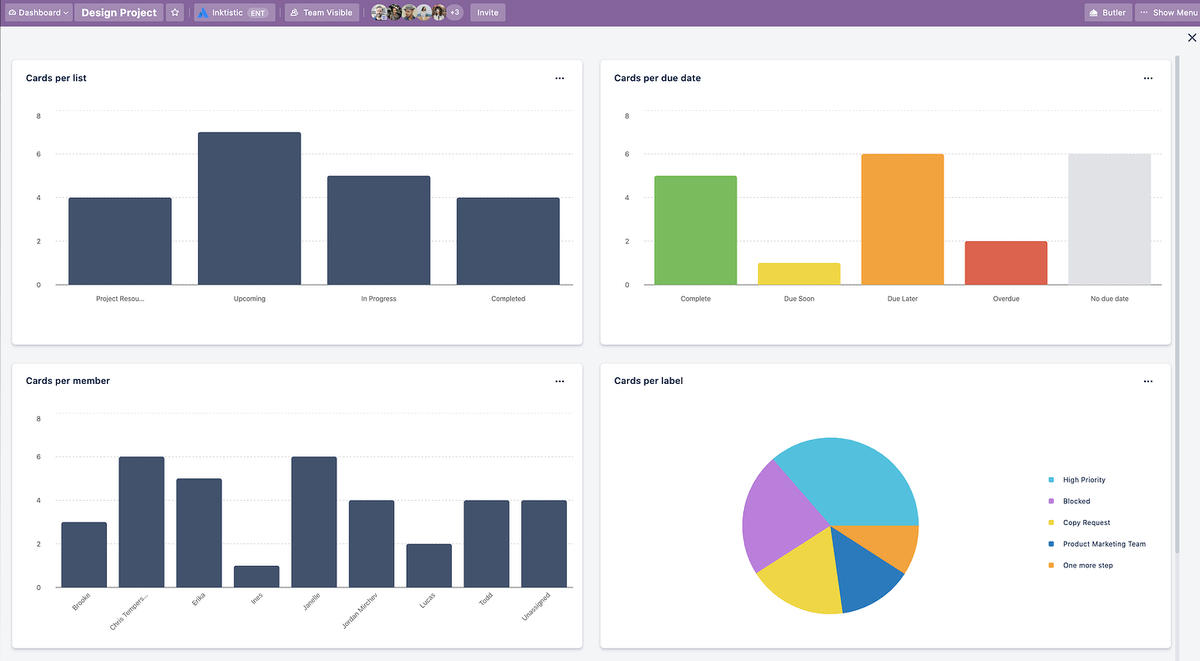Open the Butler automation panel
The width and height of the screenshot is (1200, 661).
pos(1107,13)
